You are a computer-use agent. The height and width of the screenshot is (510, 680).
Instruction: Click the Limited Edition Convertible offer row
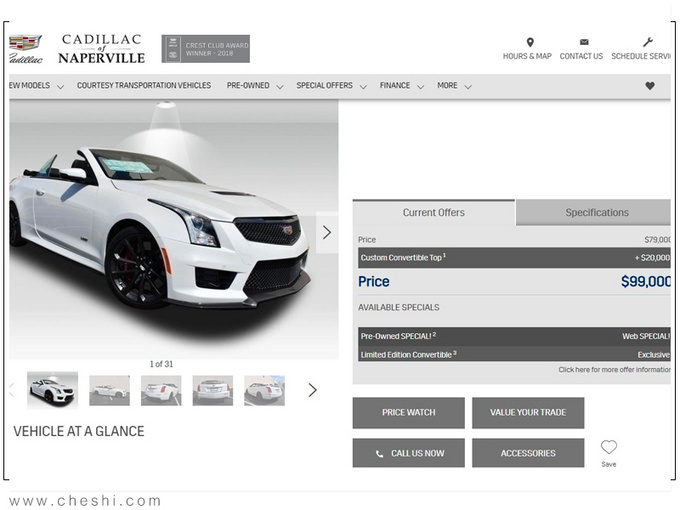pos(514,355)
